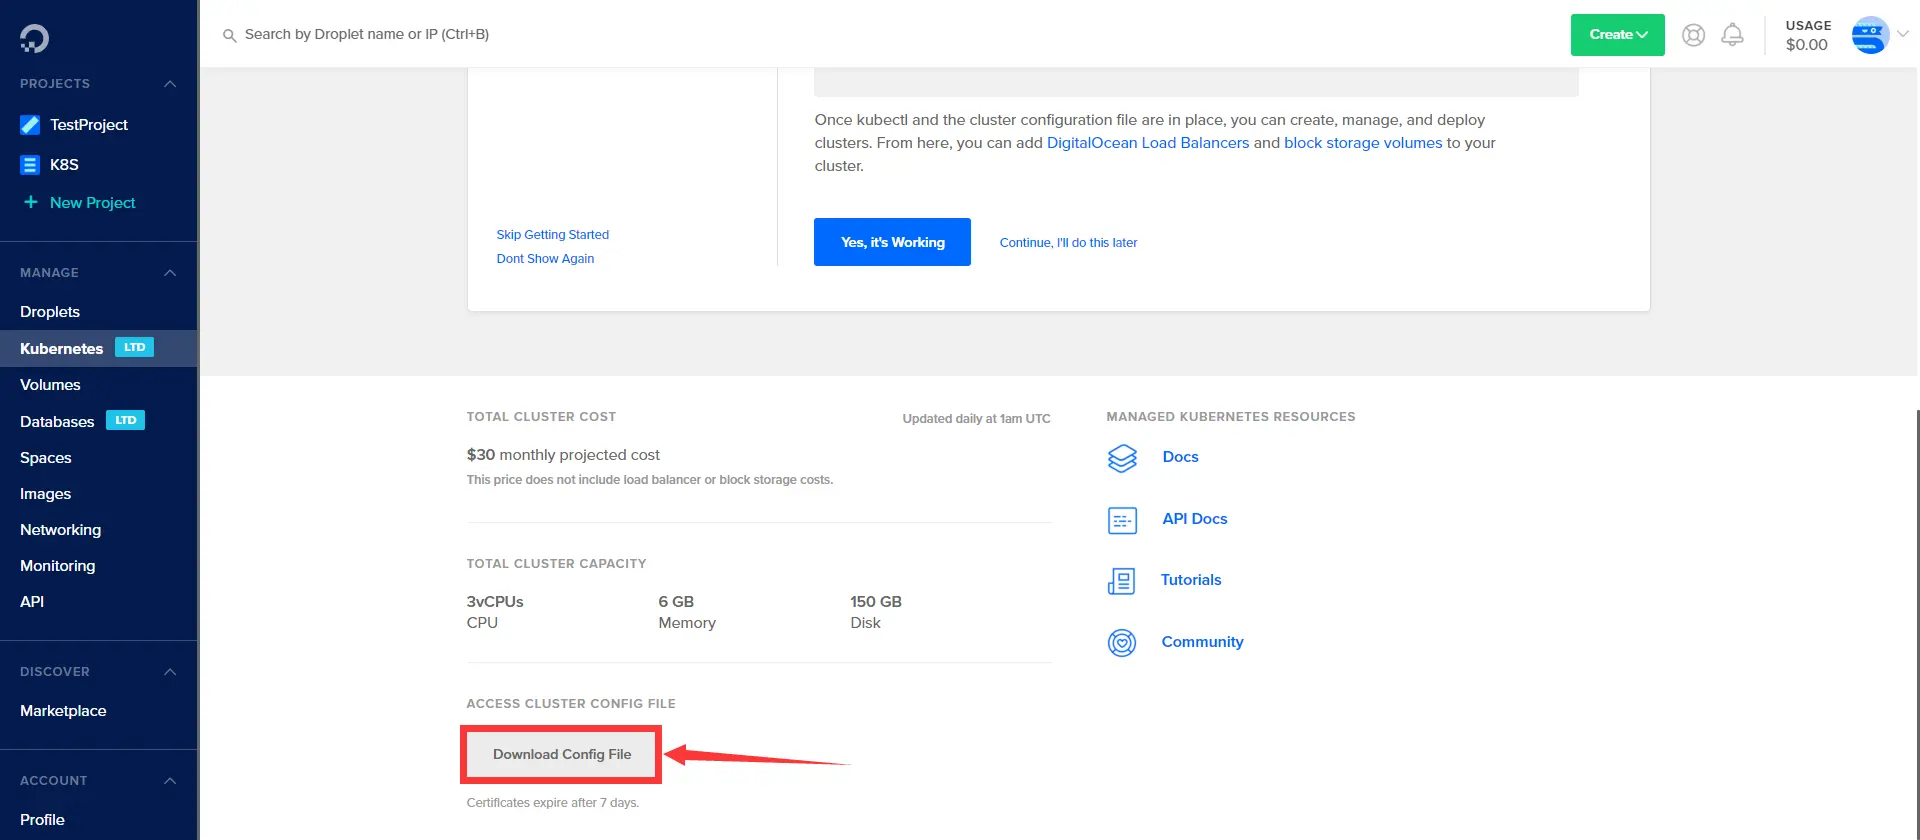
Task: Click Dont Show Again link
Action: coord(545,259)
